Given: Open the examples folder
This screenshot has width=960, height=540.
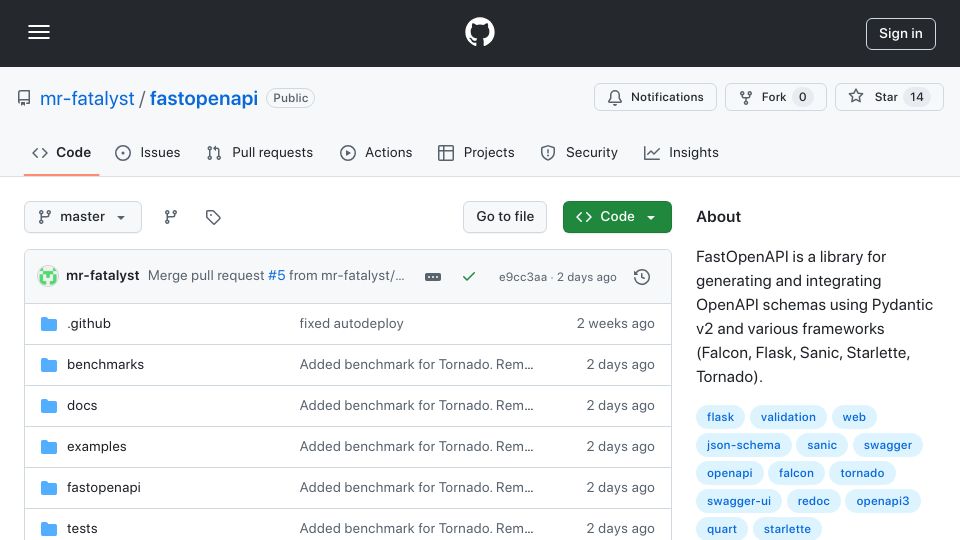Looking at the screenshot, I should coord(97,446).
